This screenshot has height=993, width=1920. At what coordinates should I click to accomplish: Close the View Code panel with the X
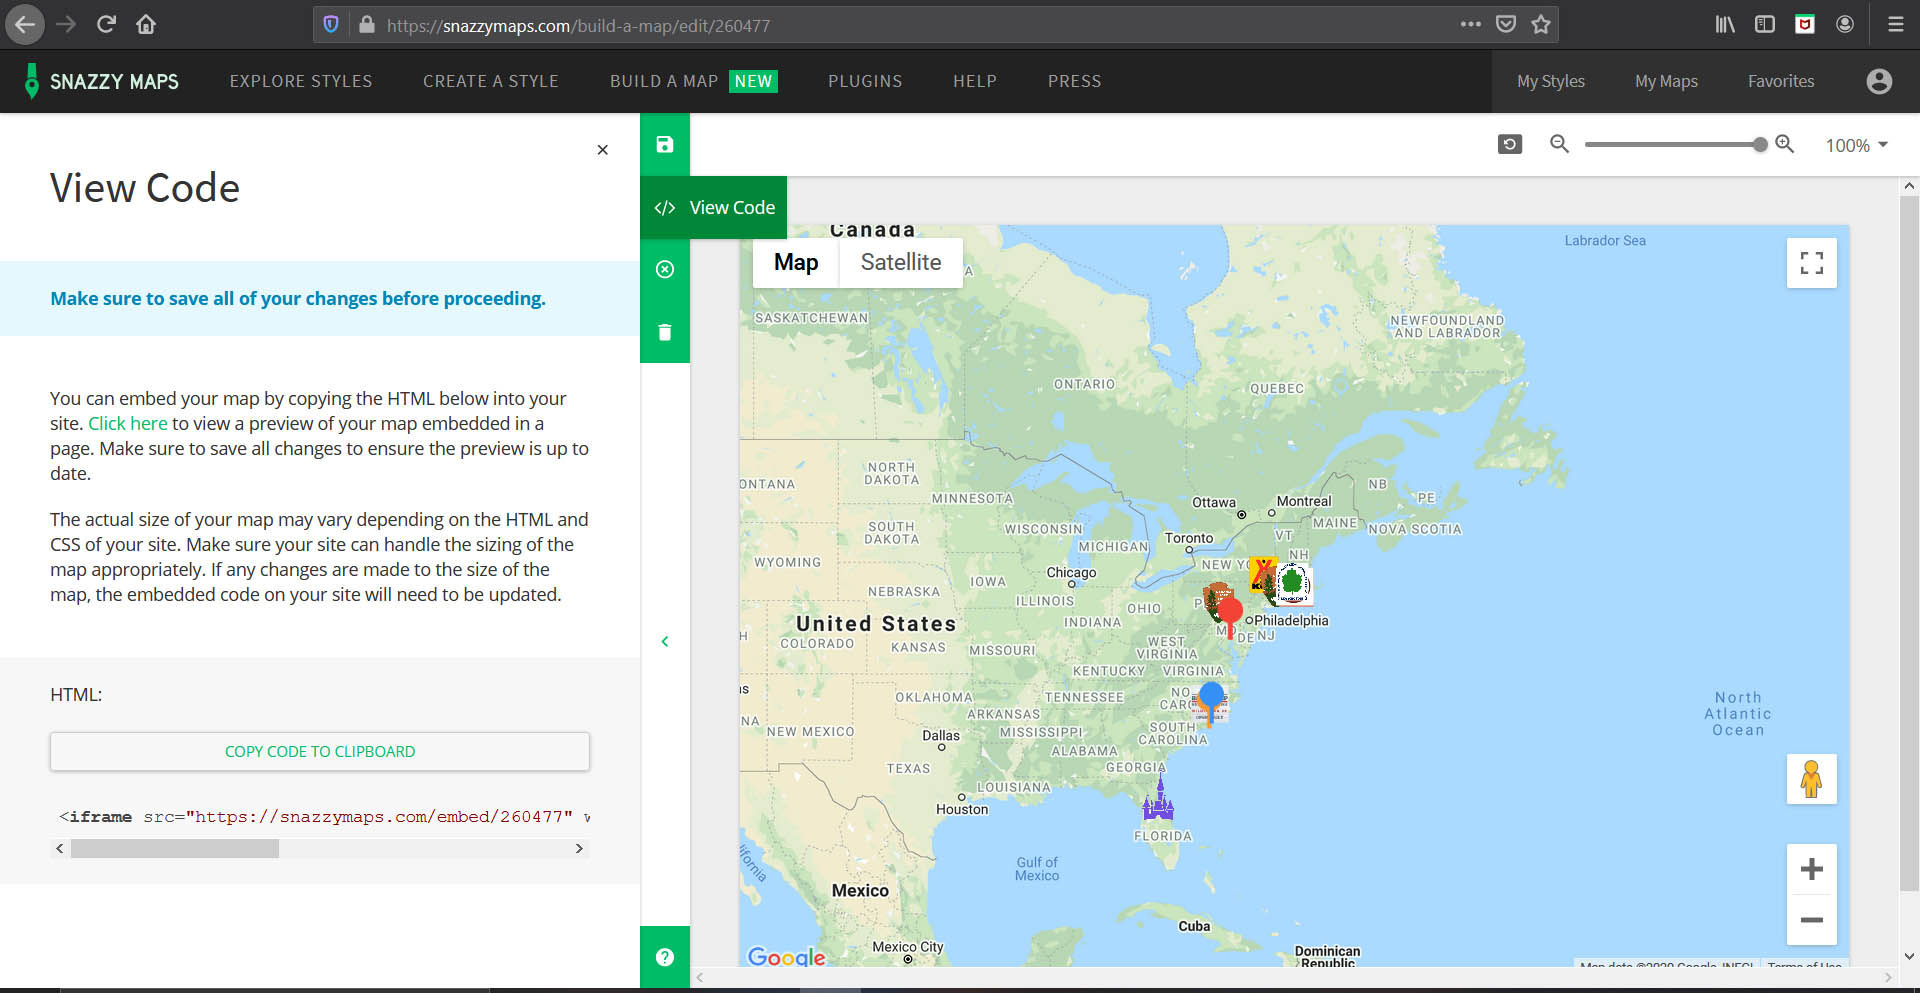(x=602, y=150)
